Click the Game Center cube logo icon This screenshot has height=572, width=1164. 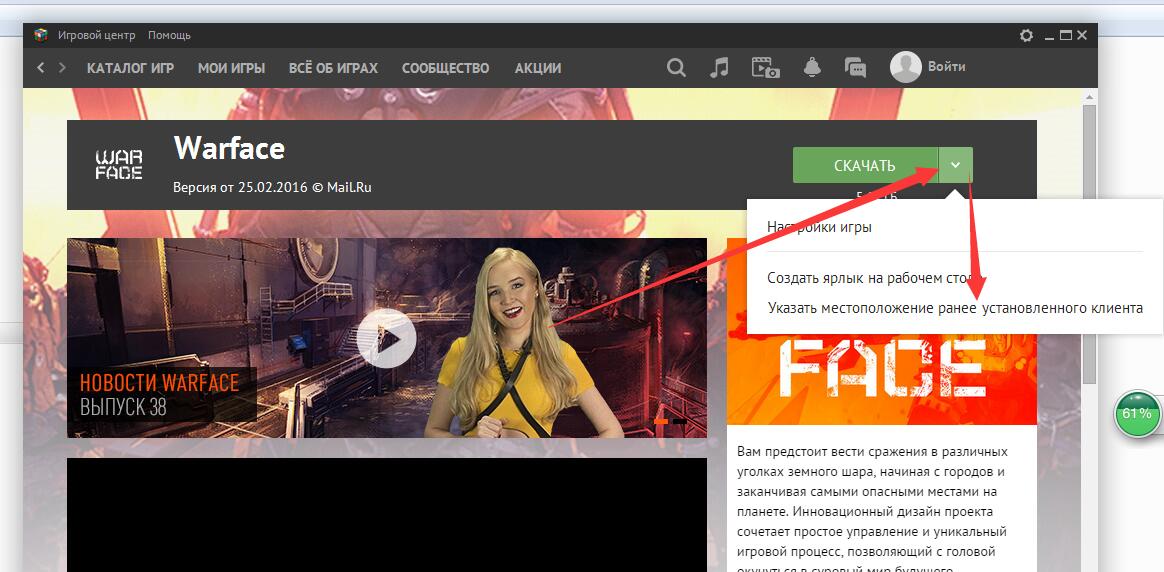[41, 35]
